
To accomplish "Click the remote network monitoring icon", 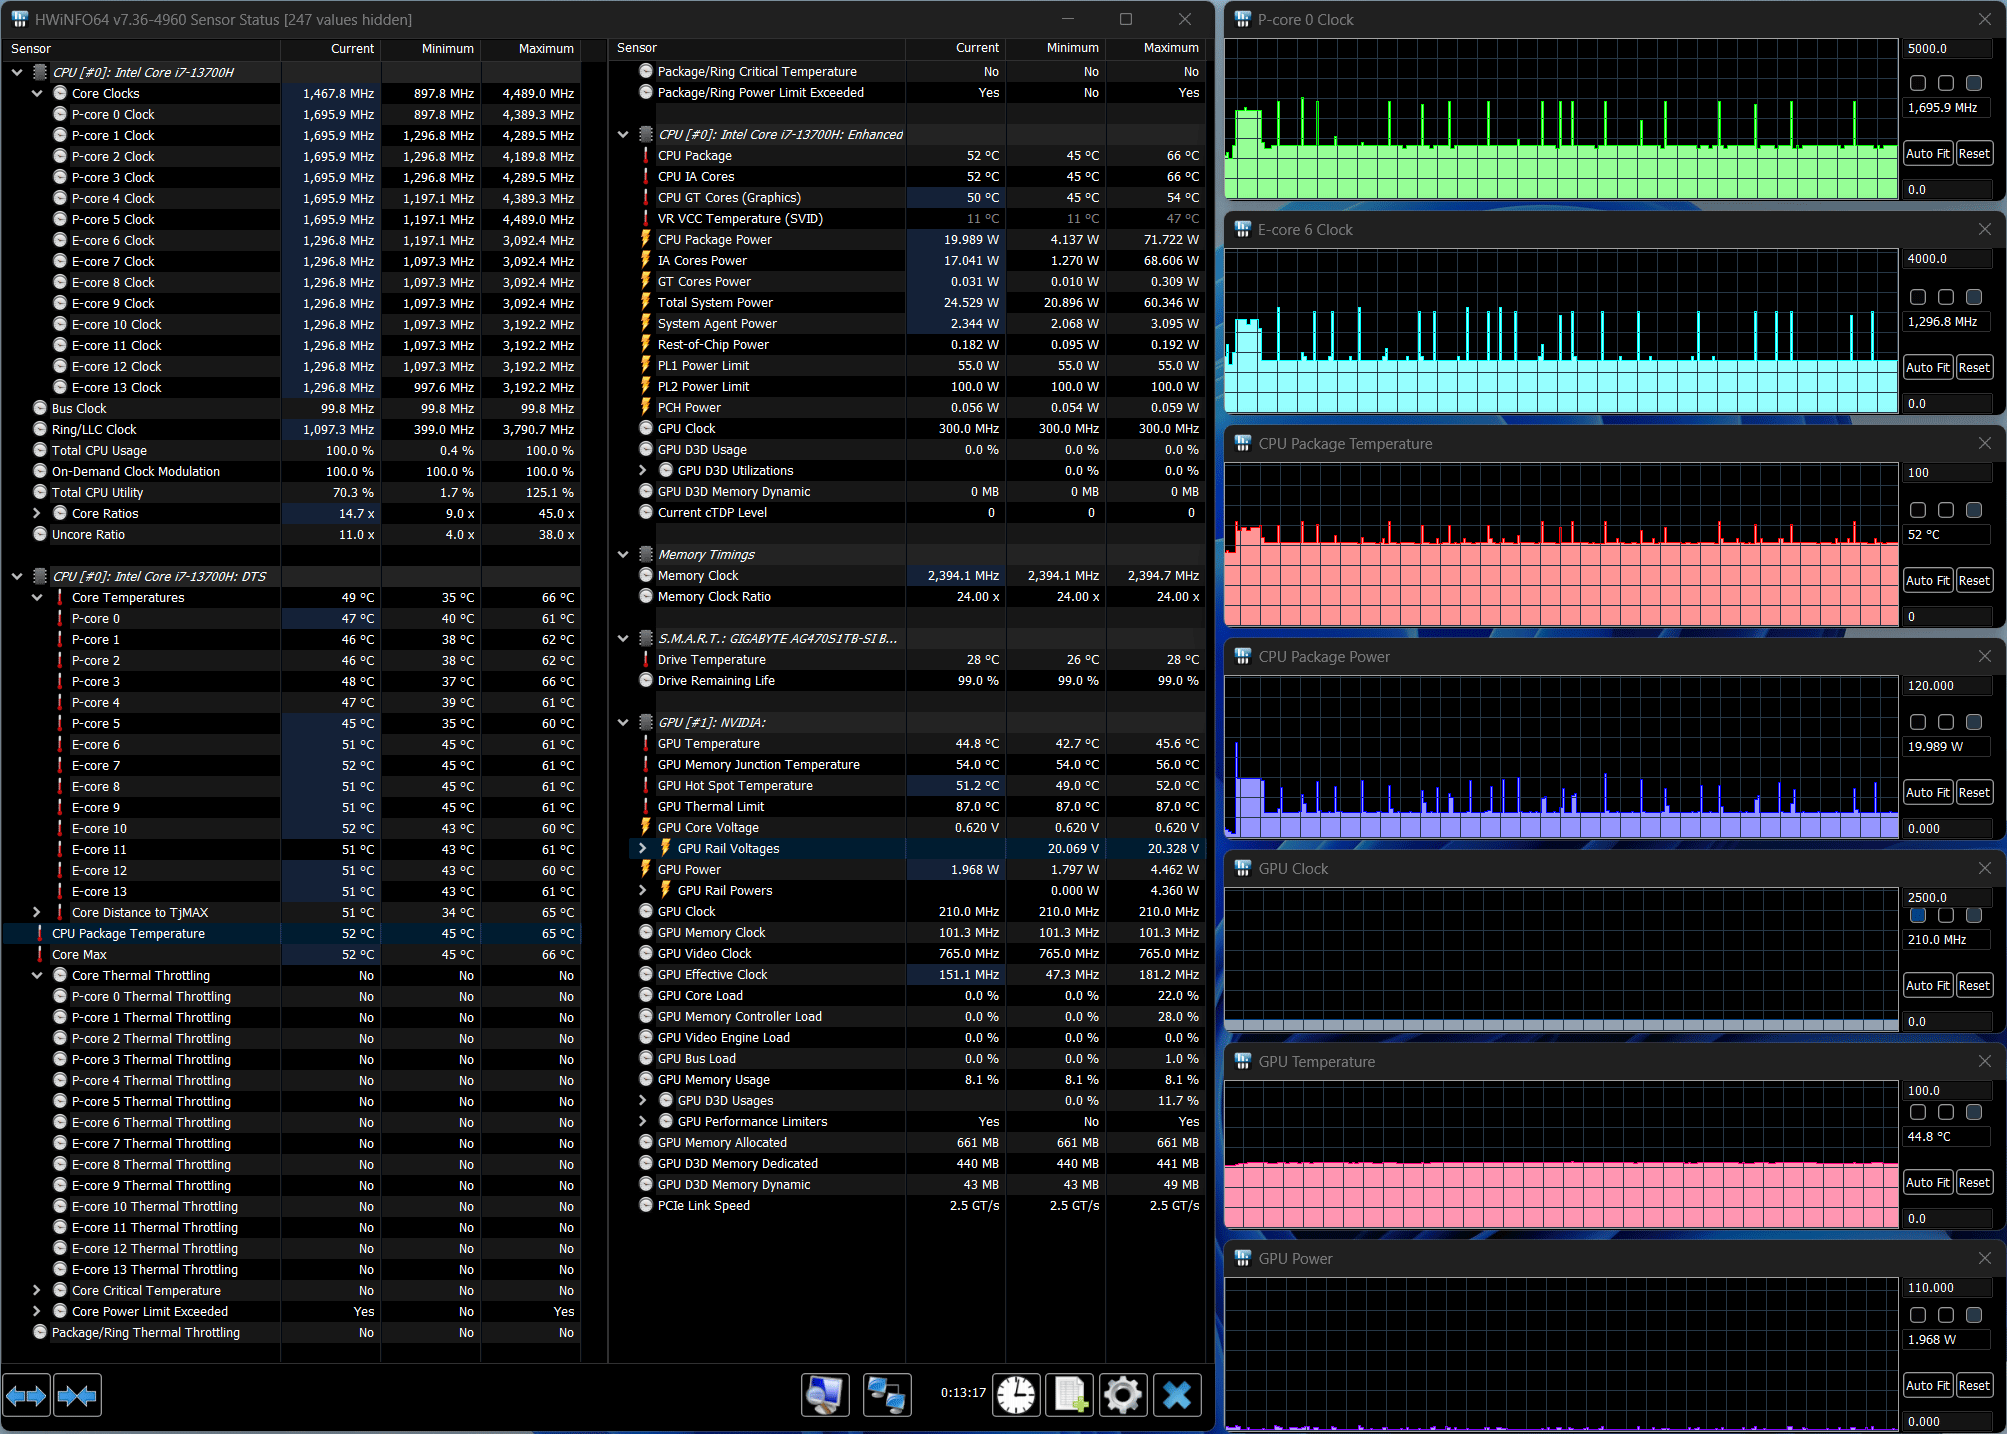I will point(886,1394).
